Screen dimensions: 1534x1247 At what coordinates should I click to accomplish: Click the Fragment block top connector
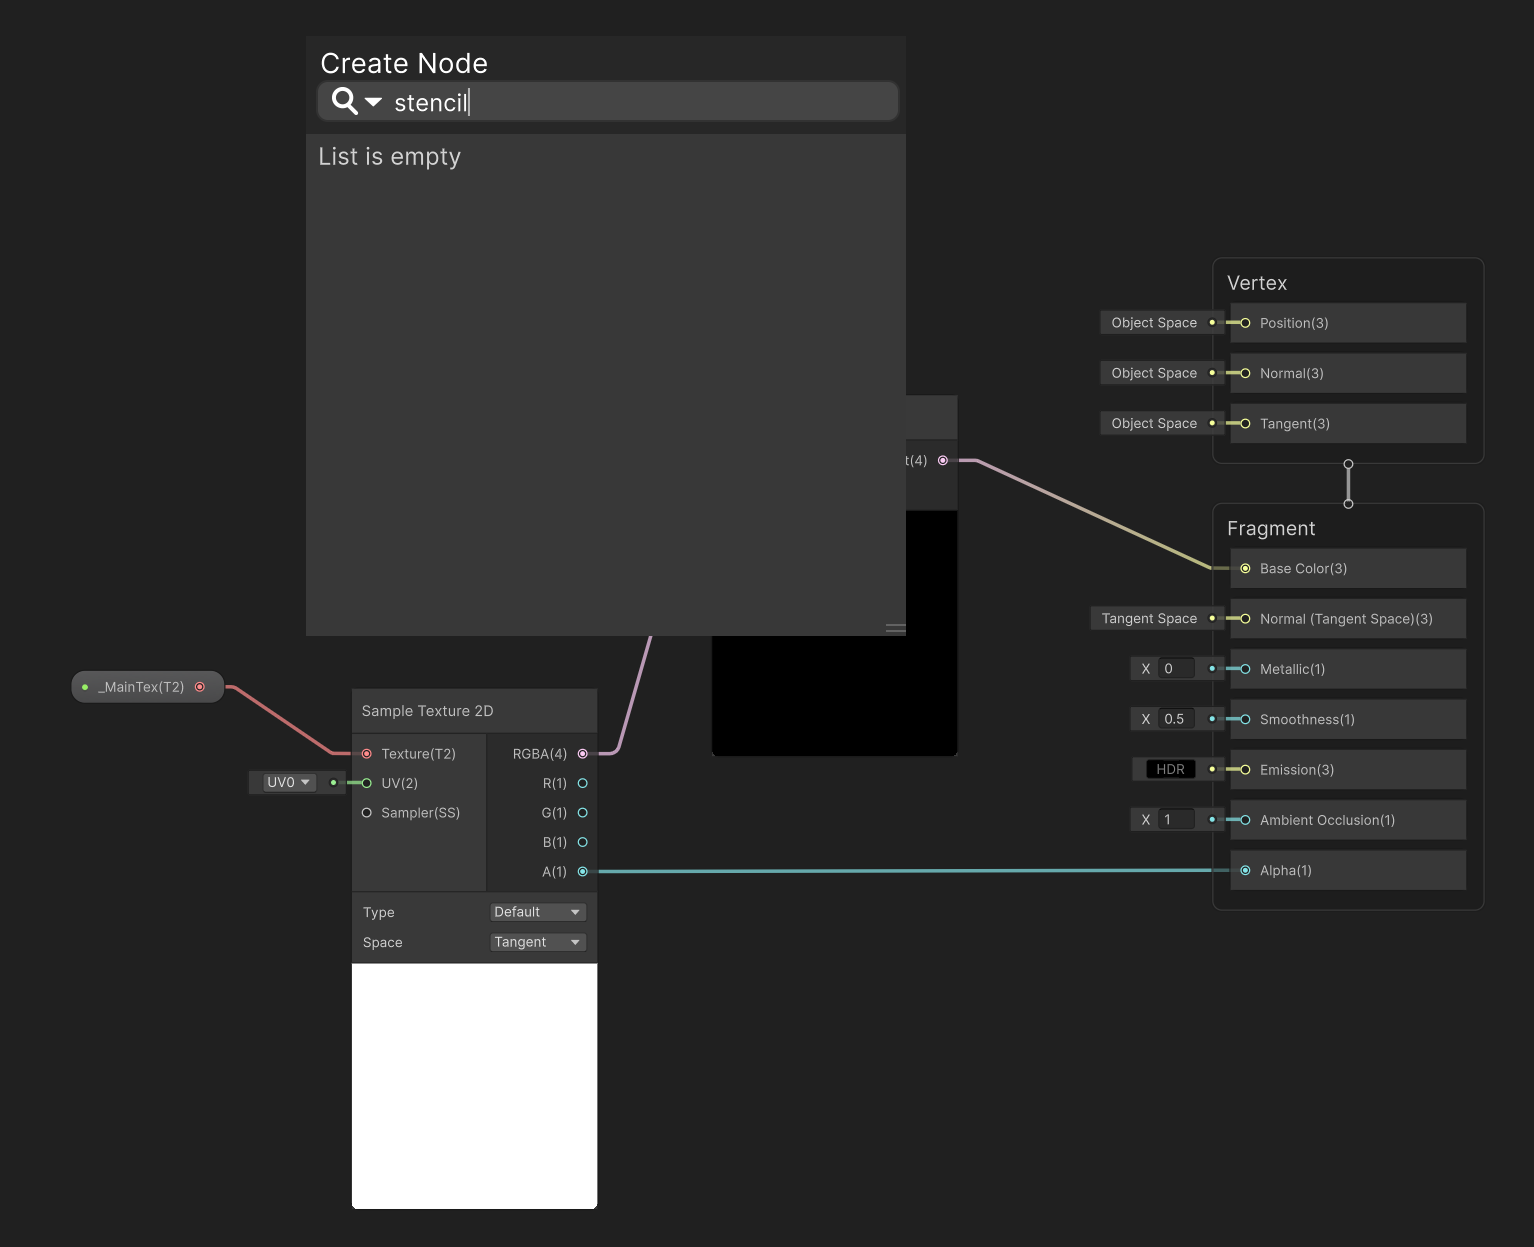pyautogui.click(x=1348, y=504)
